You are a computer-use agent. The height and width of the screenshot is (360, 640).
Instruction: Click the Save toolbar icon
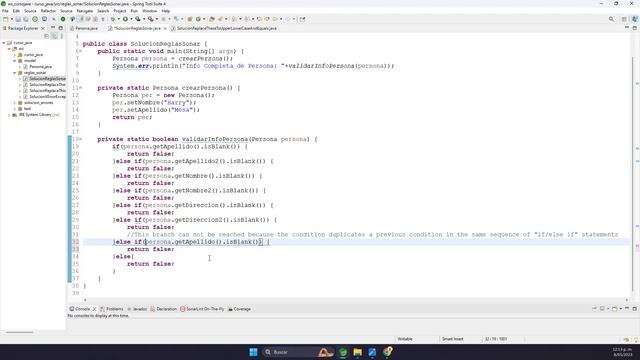click(18, 19)
